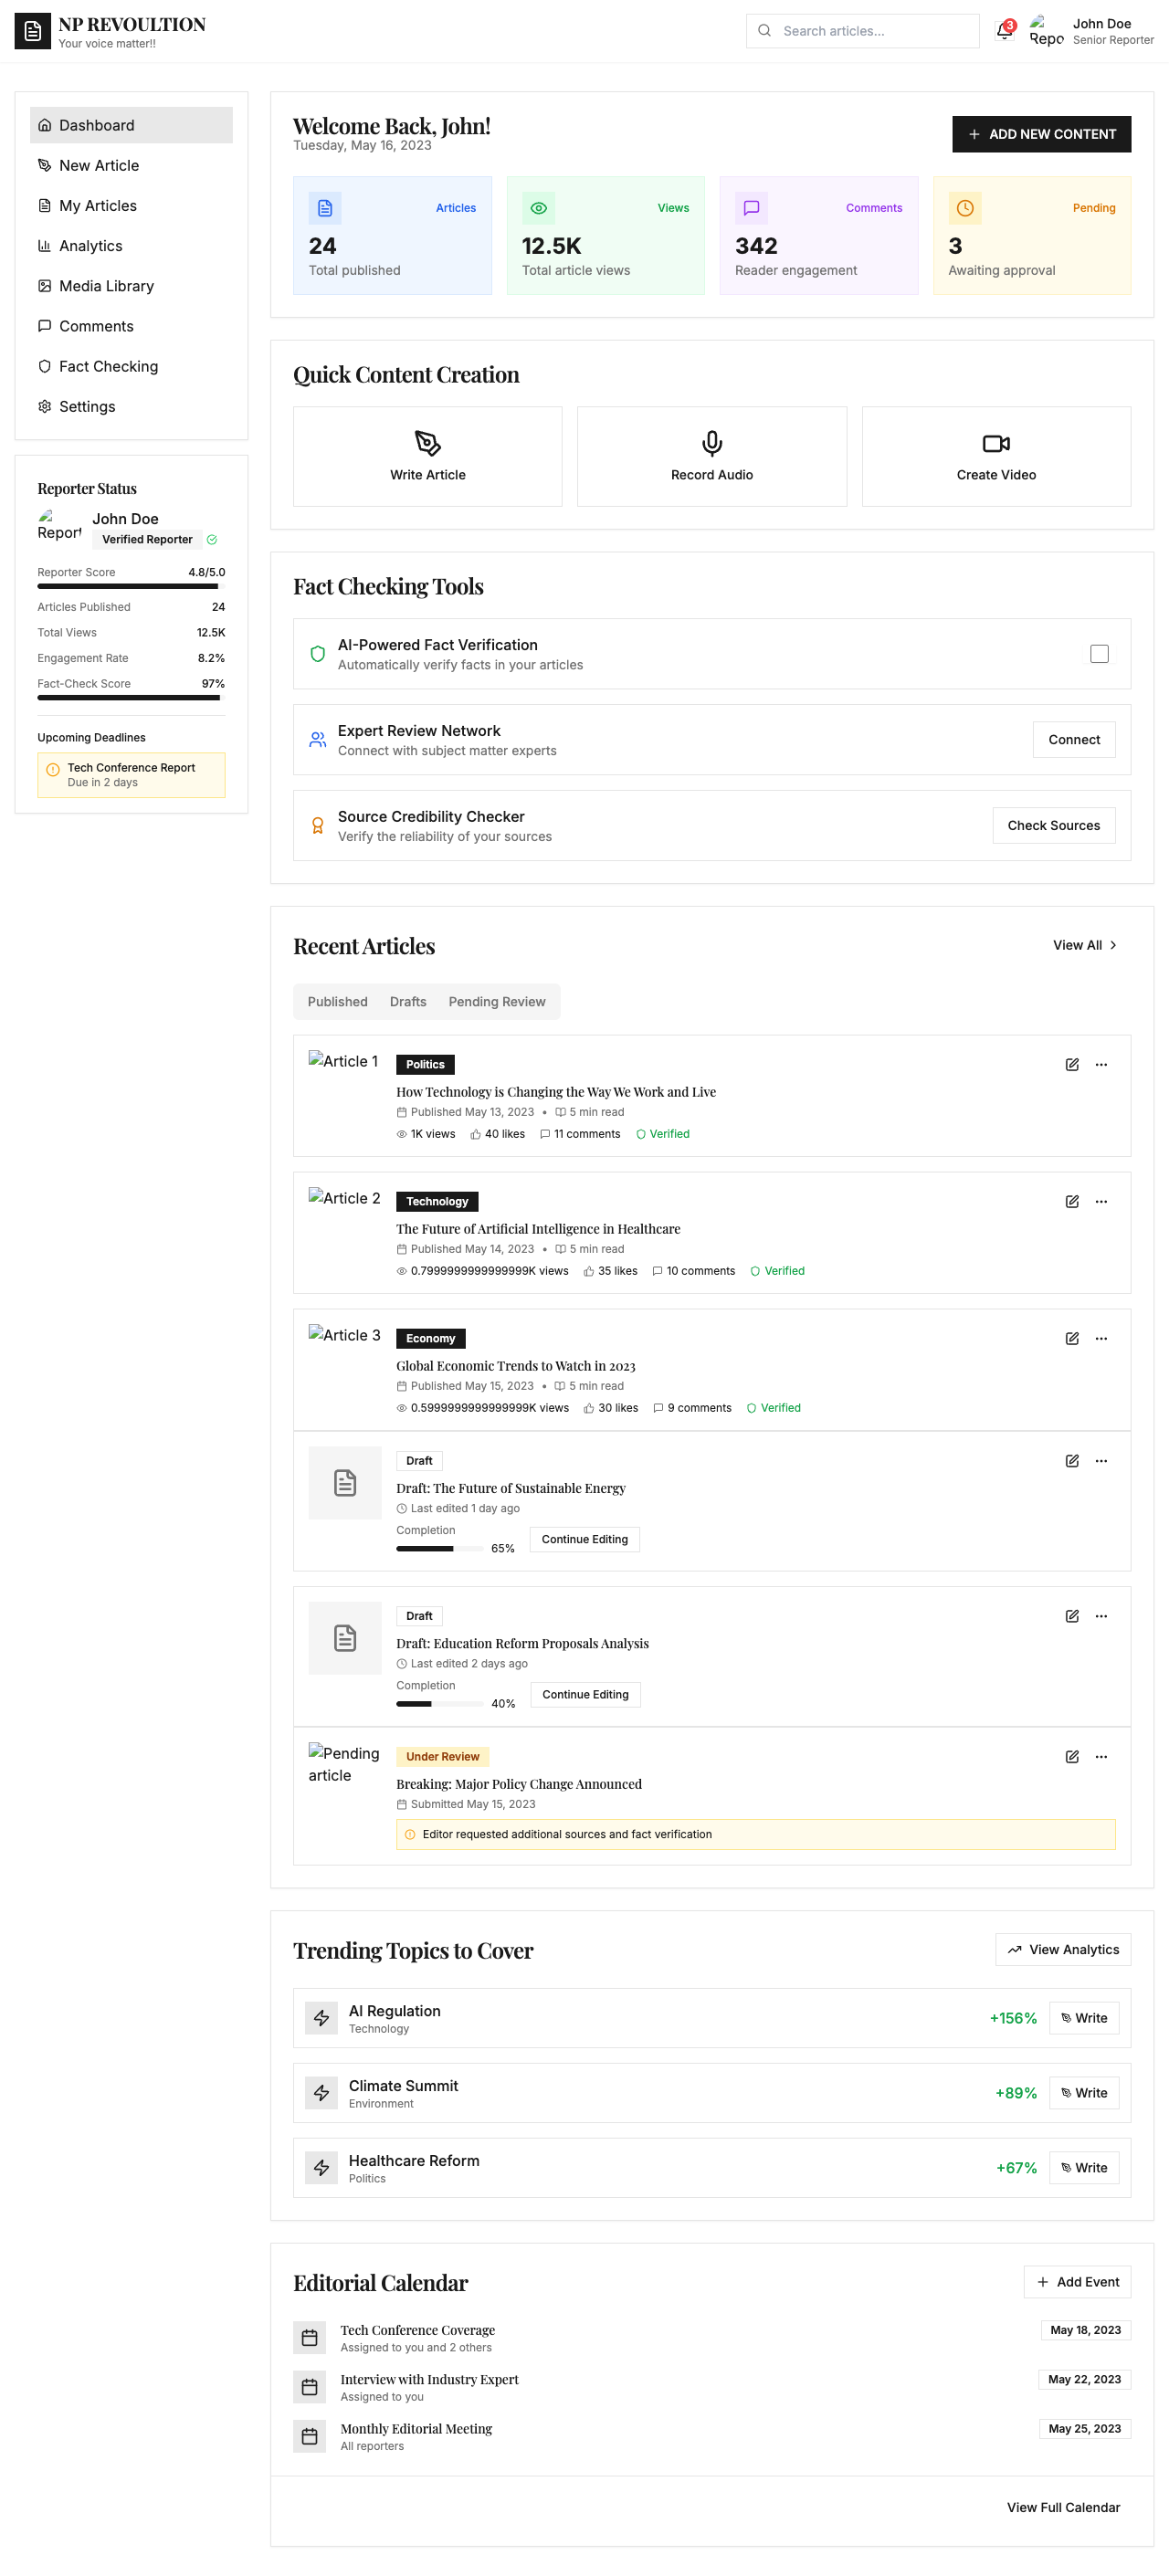Viewport: 1169px width, 2576px height.
Task: Open the Tech Conference Report deadline
Action: (x=131, y=775)
